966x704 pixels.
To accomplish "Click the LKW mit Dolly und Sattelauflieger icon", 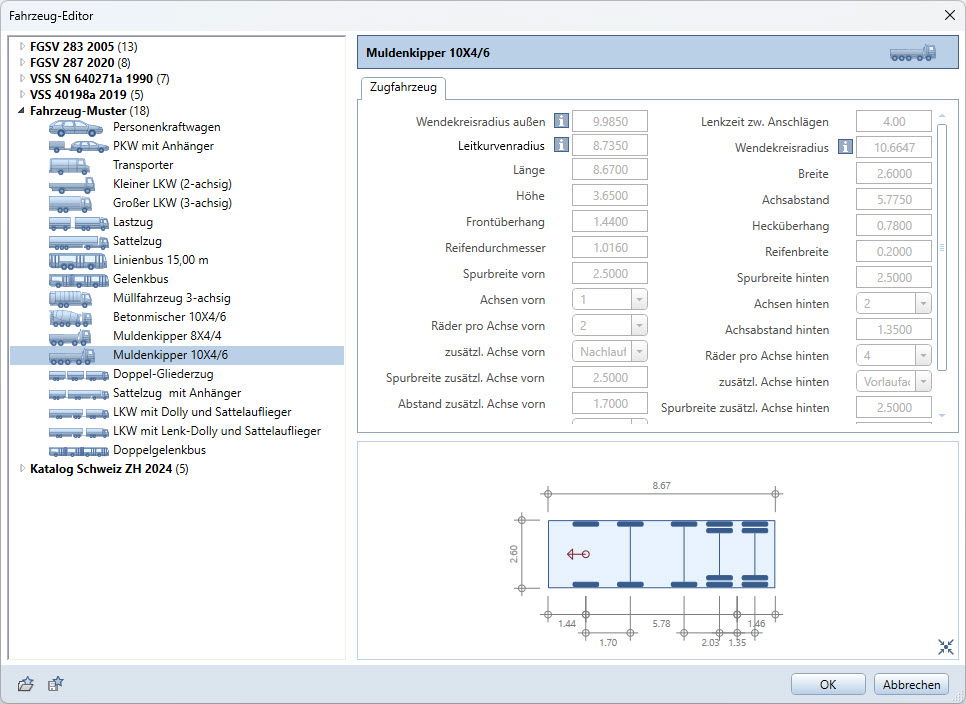I will point(78,413).
